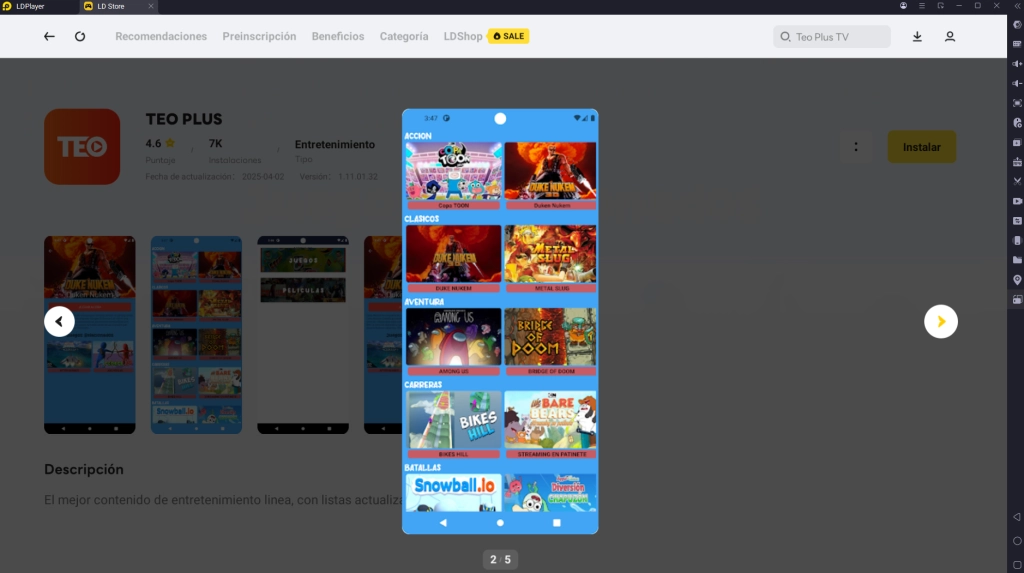Start video recorder from sidebar
The width and height of the screenshot is (1024, 573).
[1017, 201]
